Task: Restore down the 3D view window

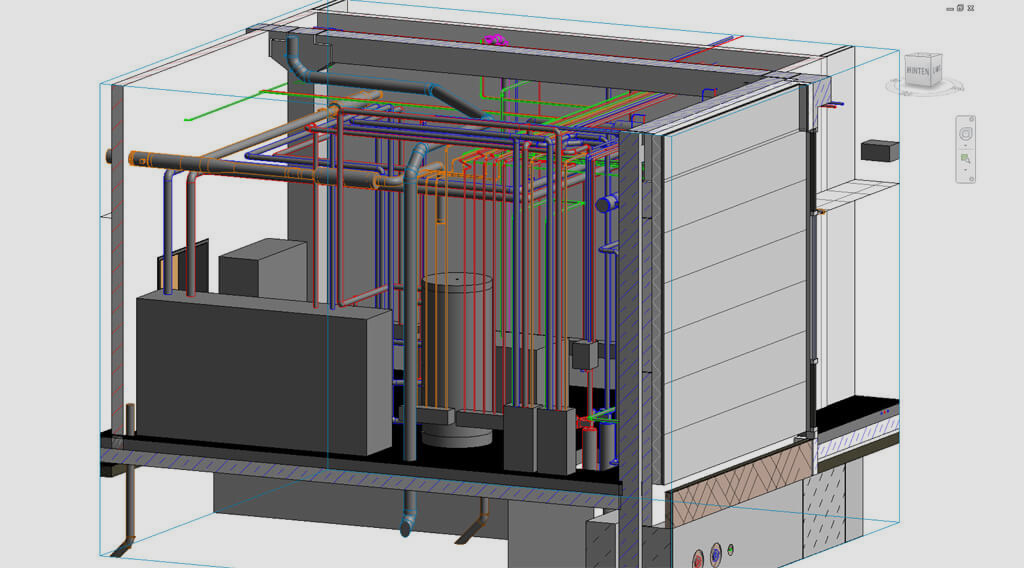Action: pyautogui.click(x=959, y=7)
